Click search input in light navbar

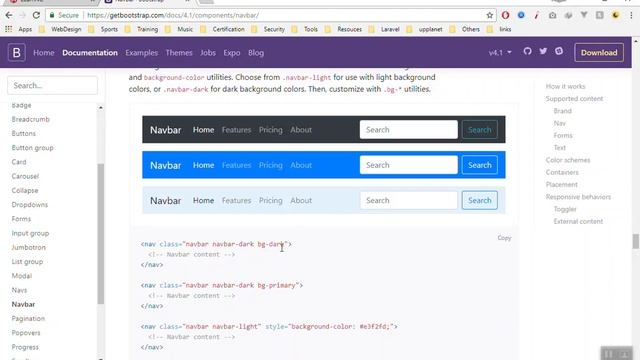point(409,200)
